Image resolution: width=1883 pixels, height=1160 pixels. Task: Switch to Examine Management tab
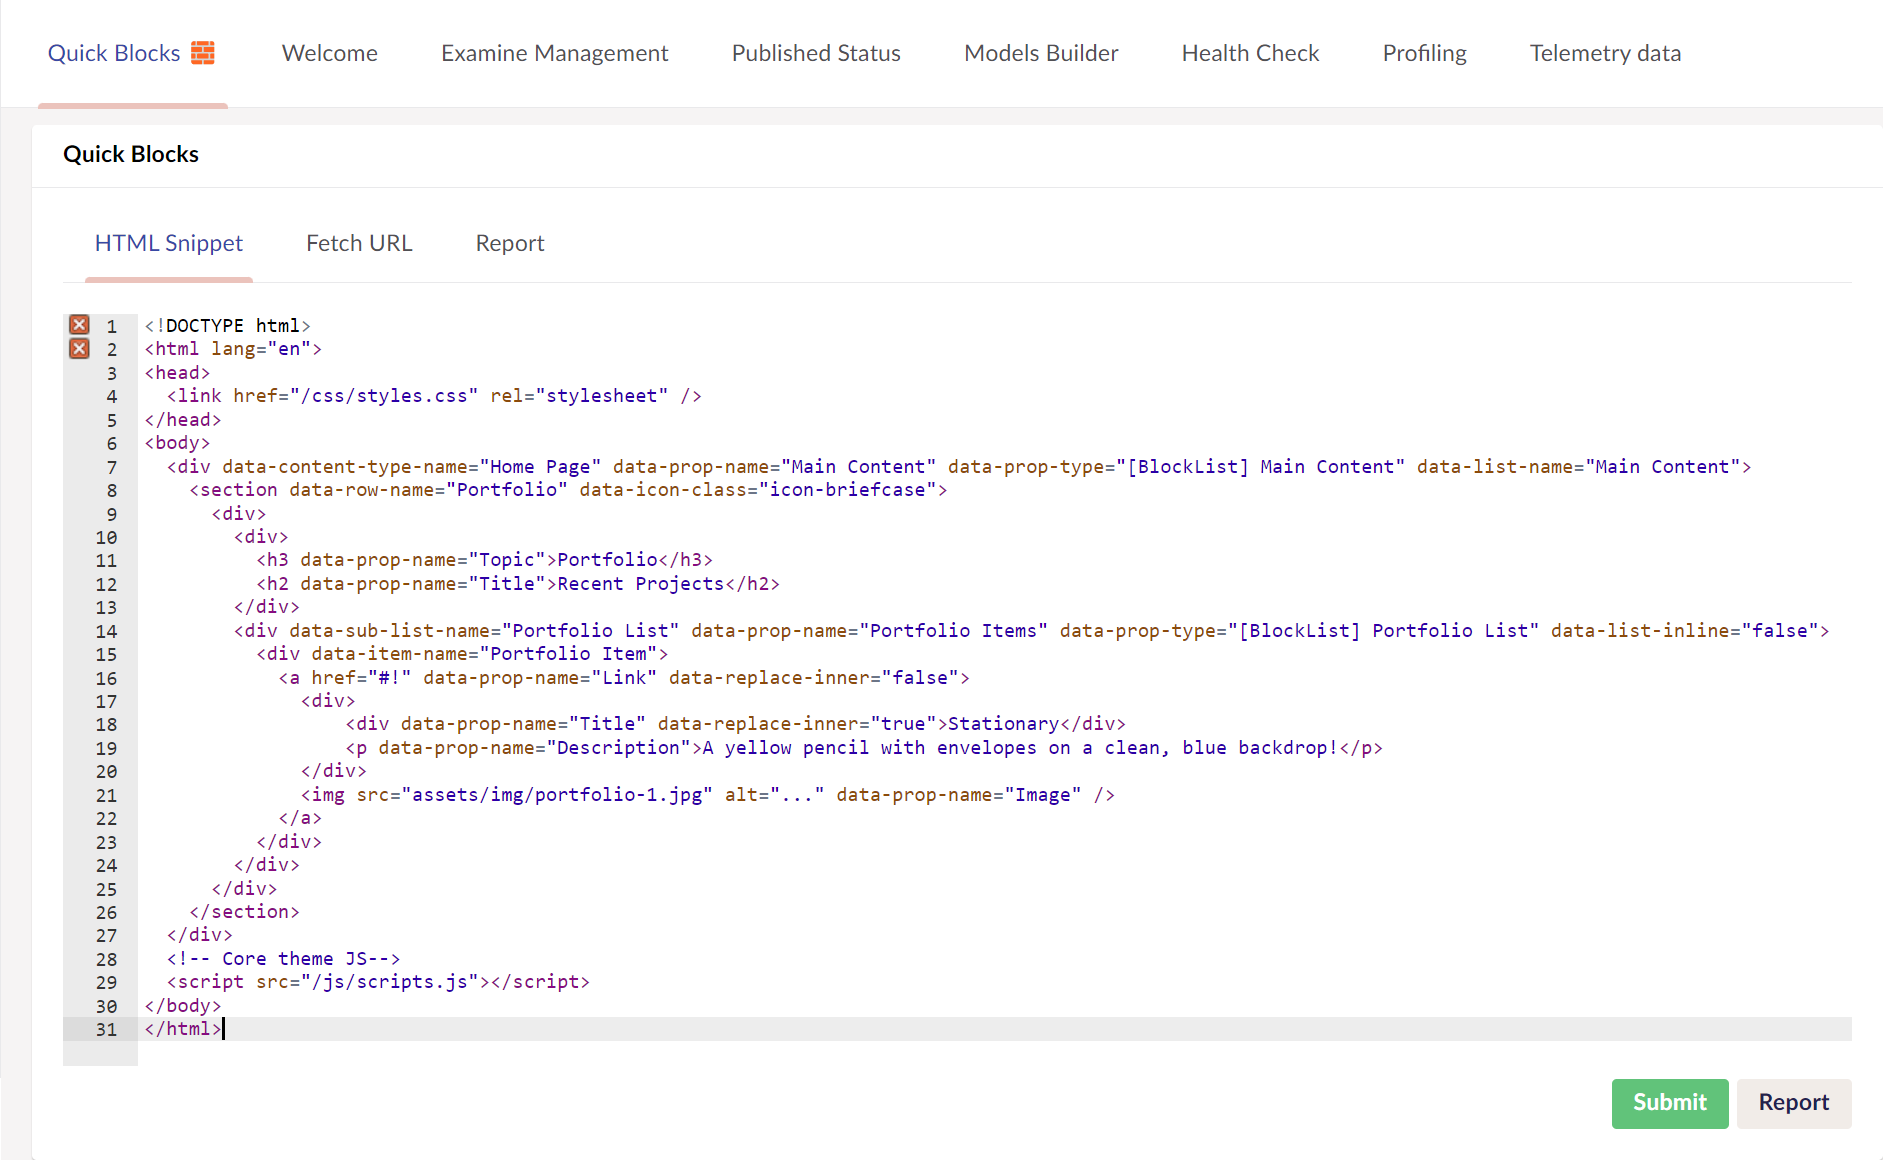coord(554,53)
